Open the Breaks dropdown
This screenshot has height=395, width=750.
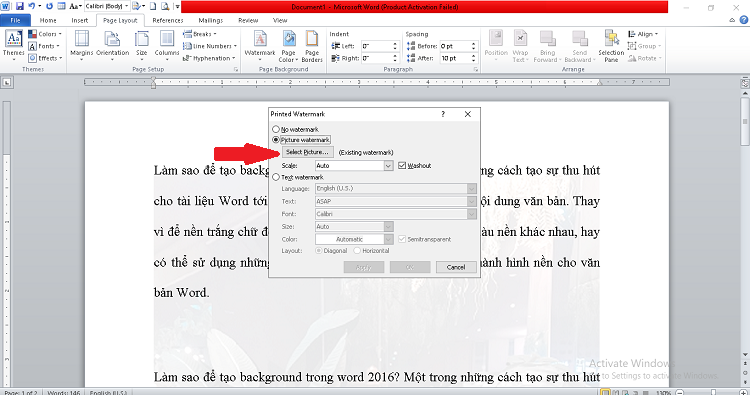pyautogui.click(x=200, y=34)
